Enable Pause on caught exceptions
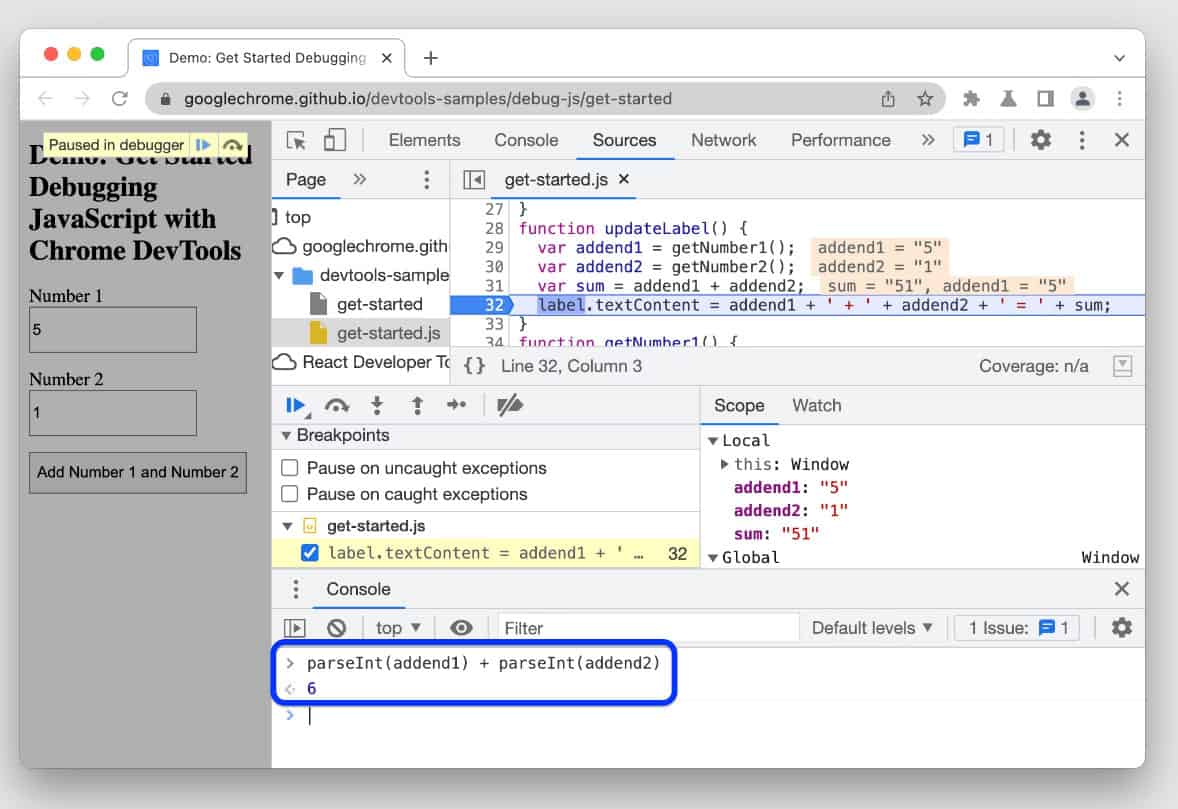1178x809 pixels. (x=289, y=494)
